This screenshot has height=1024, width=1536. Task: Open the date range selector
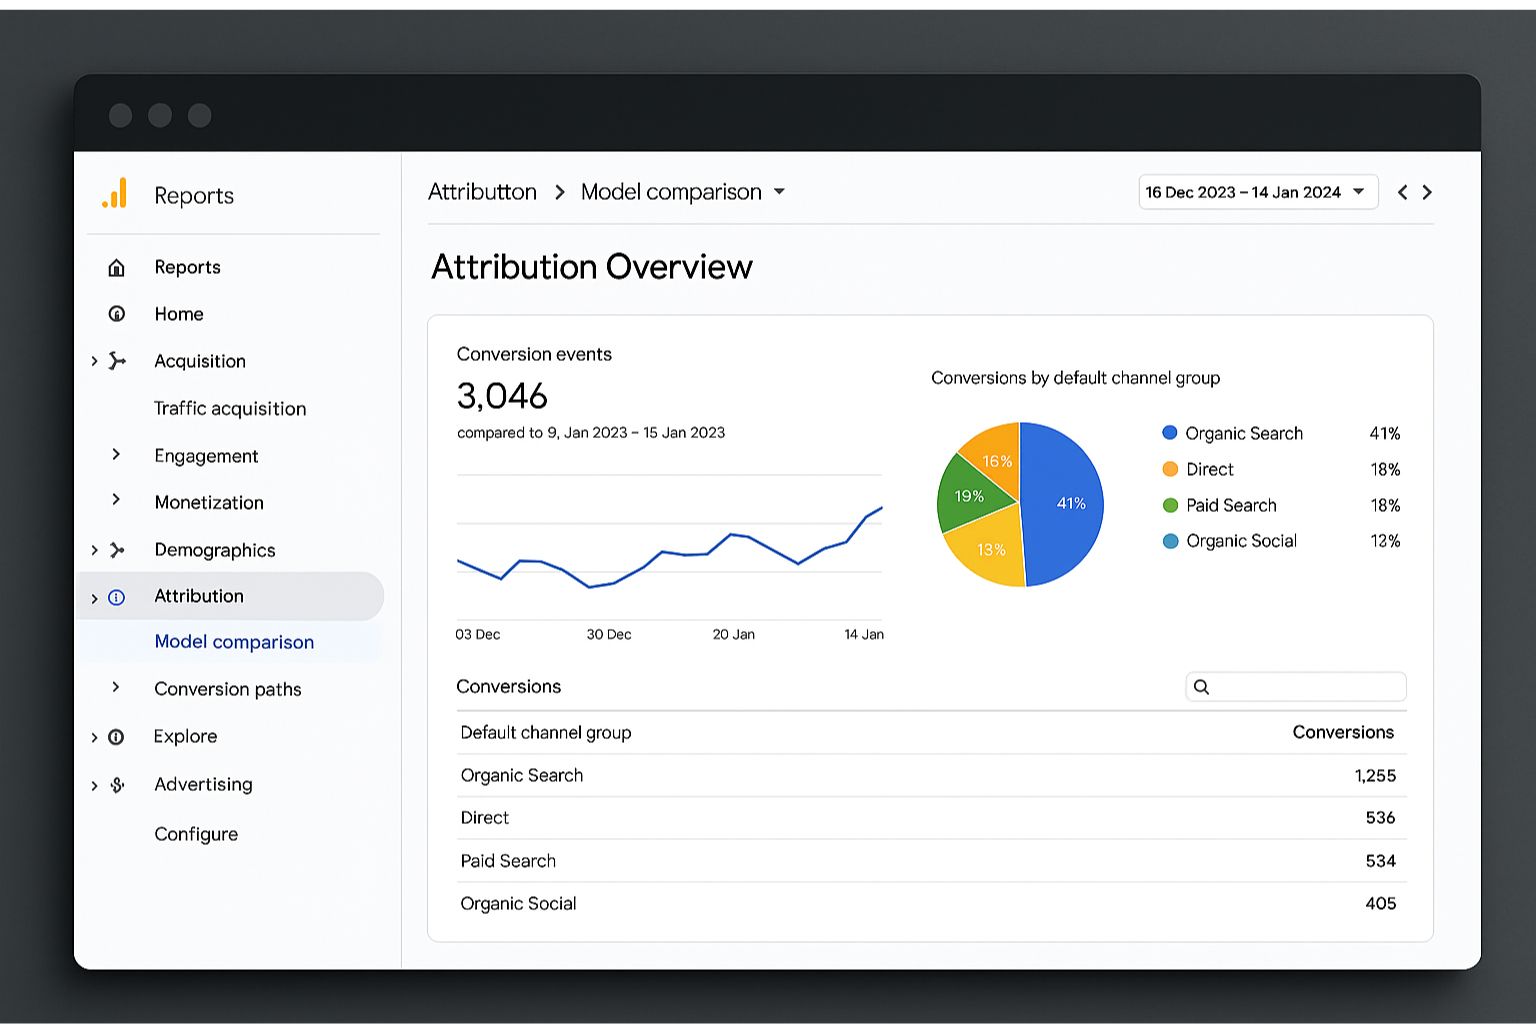1257,192
